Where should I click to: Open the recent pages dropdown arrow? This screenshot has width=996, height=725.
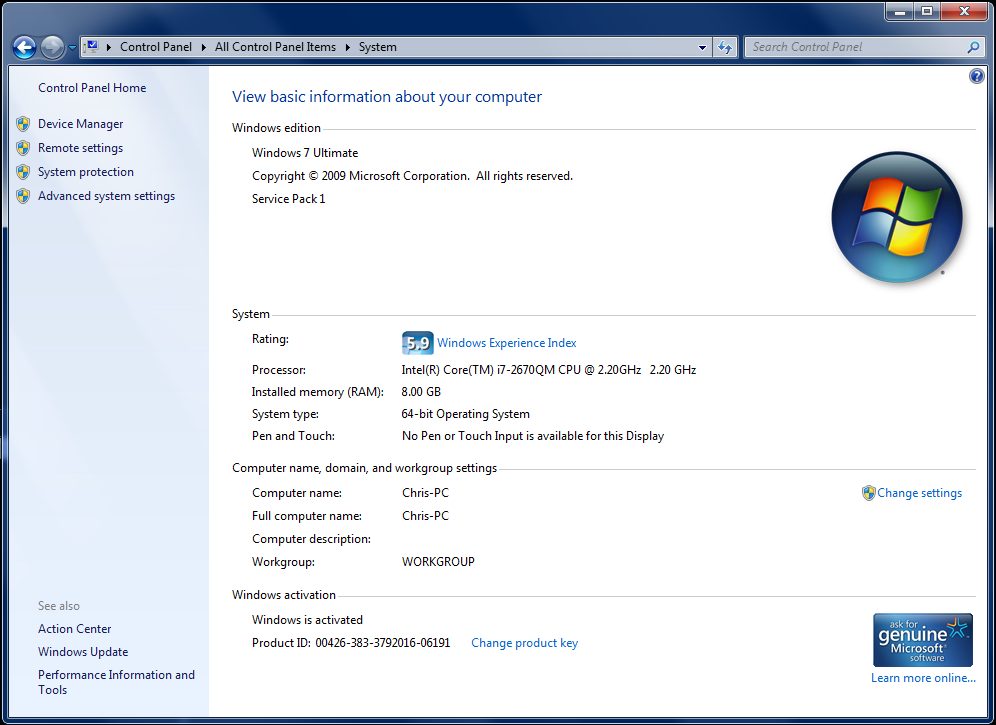pyautogui.click(x=72, y=47)
